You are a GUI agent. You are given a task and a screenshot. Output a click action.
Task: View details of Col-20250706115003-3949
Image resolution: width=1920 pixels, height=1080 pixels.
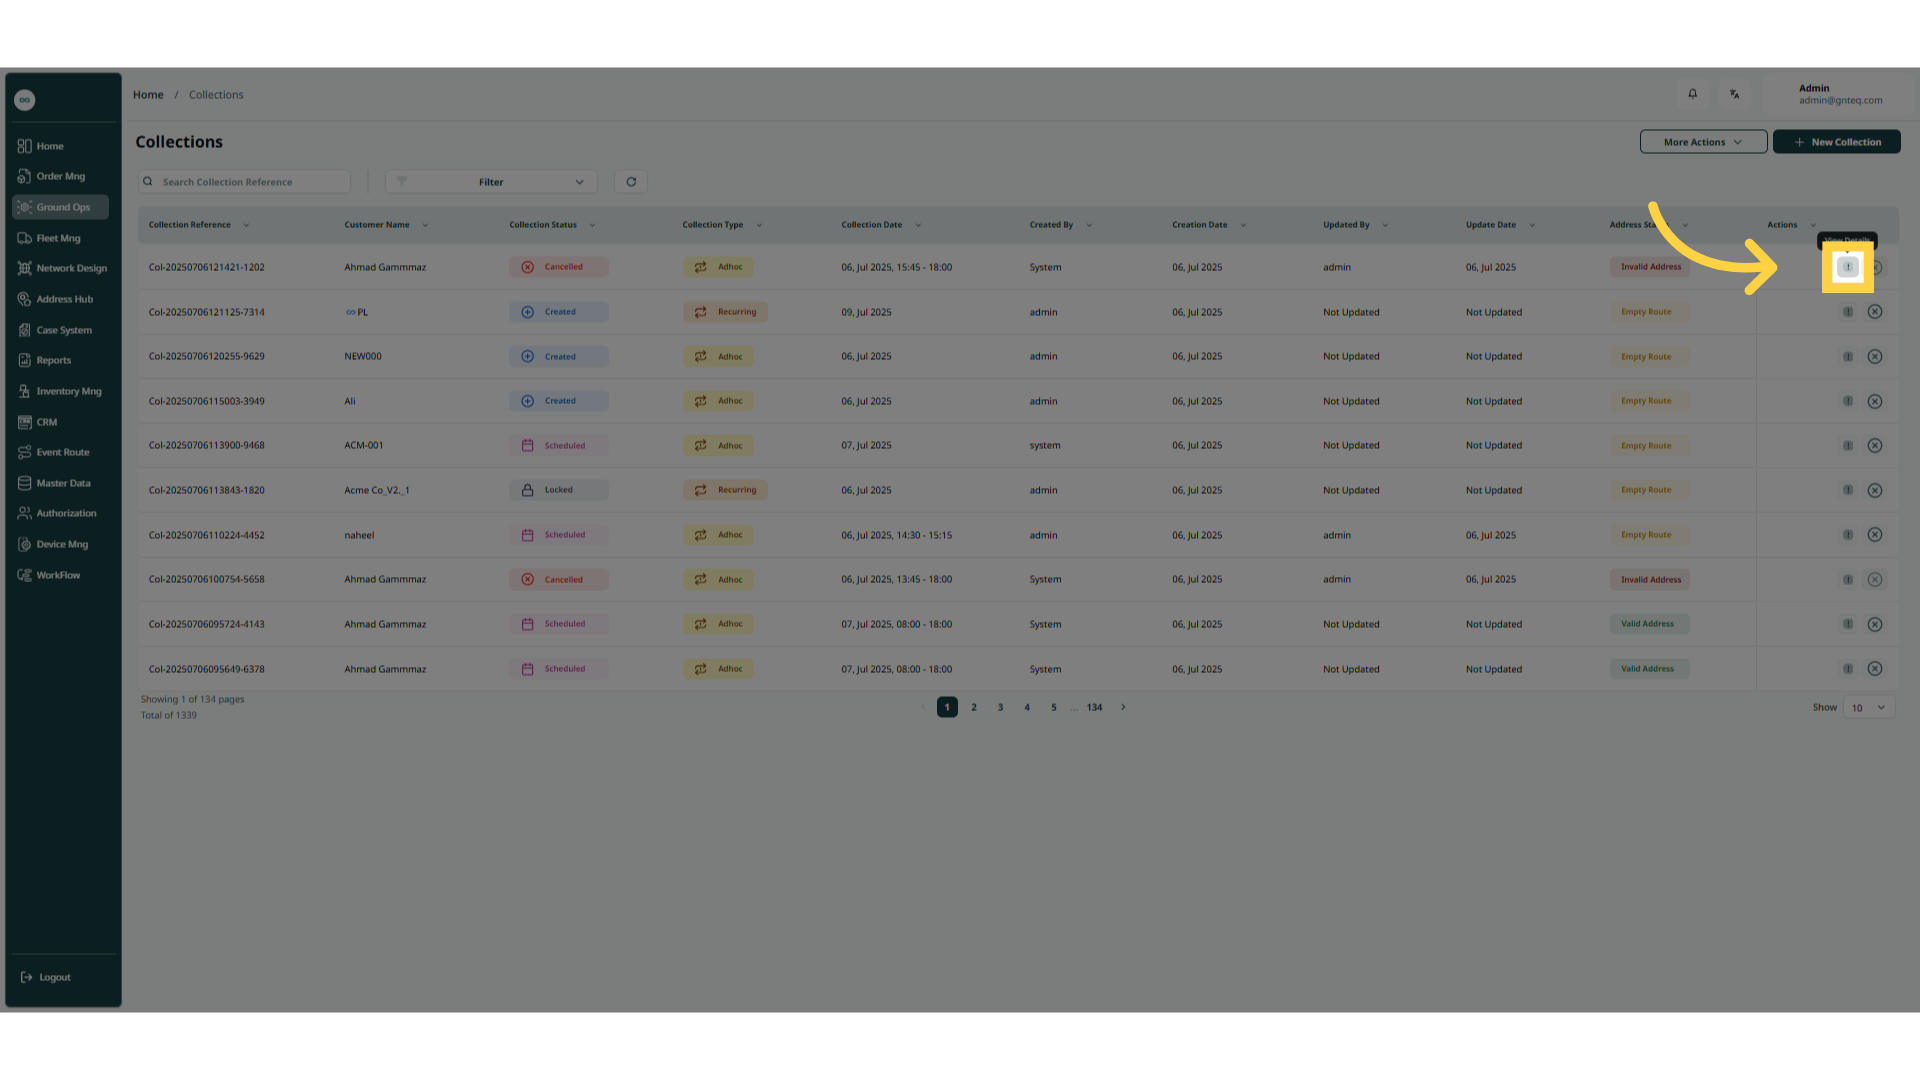pos(1848,401)
